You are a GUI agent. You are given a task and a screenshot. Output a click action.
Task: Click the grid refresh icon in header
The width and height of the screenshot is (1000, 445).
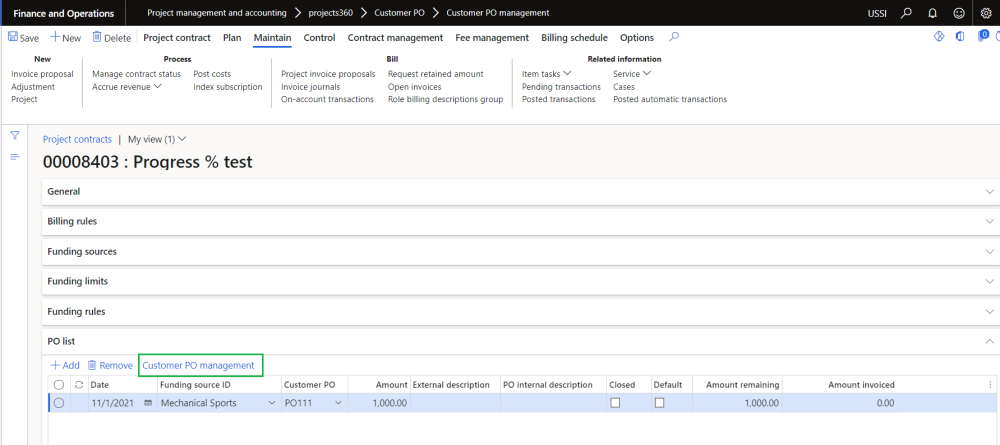coord(79,385)
